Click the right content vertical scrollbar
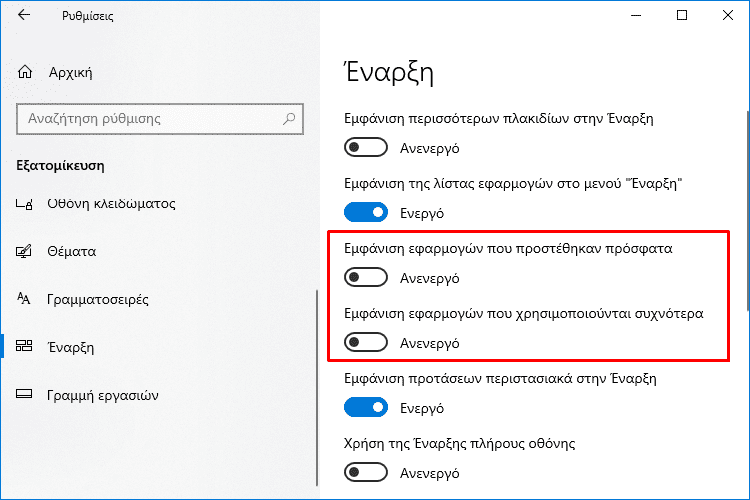750x500 pixels. [748, 211]
